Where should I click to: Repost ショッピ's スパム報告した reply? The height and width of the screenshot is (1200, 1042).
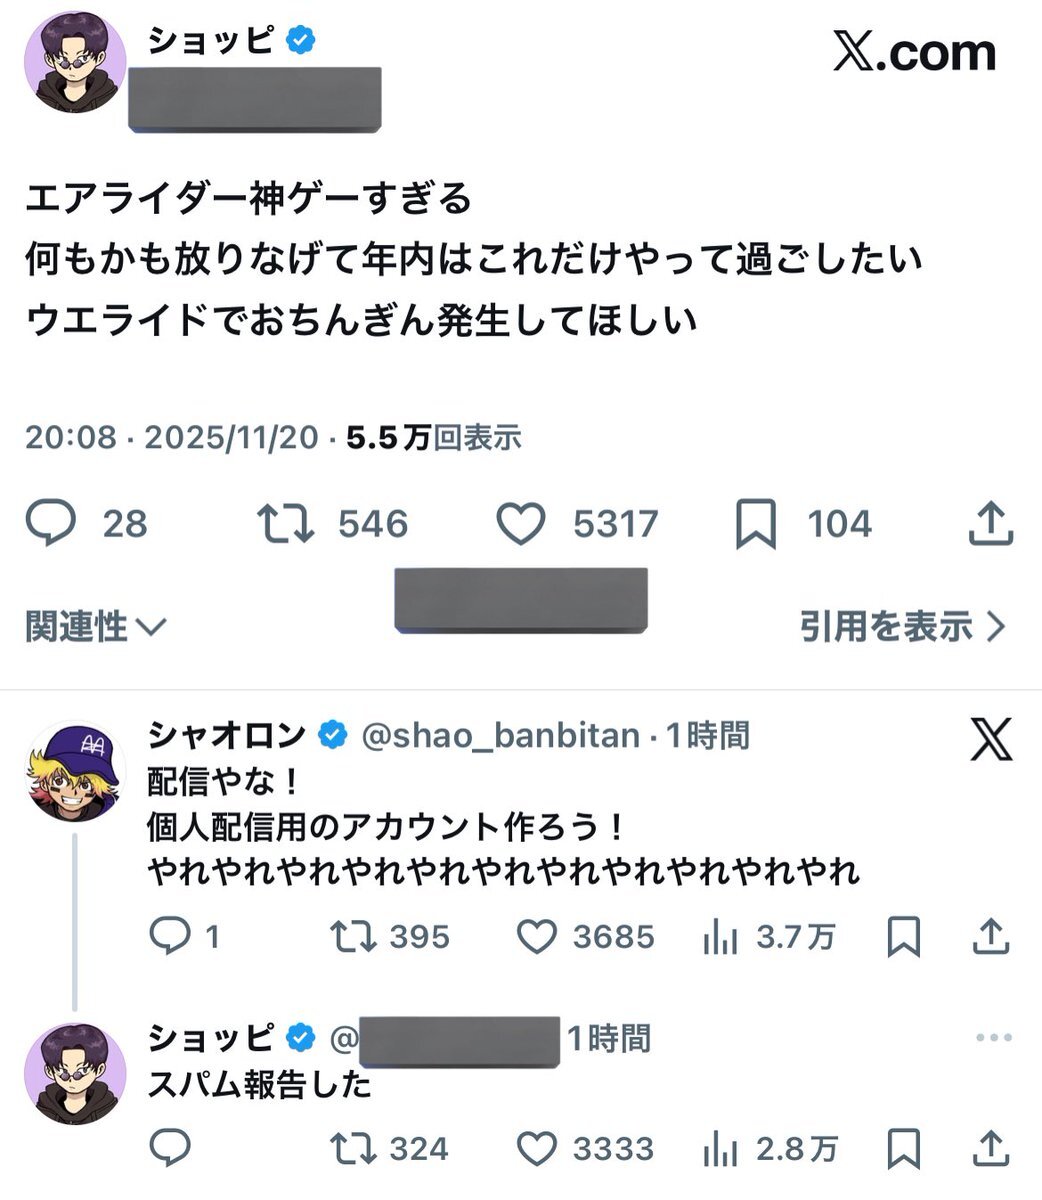[x=353, y=1149]
